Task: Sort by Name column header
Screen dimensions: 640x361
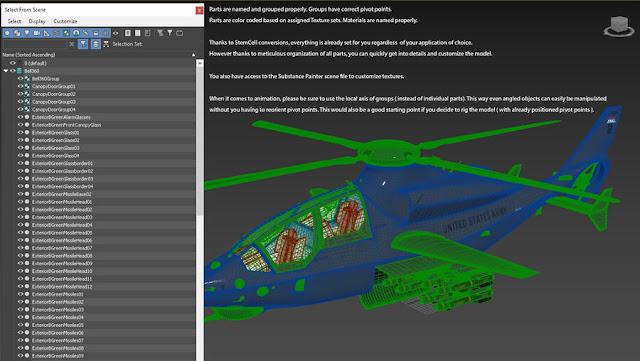Action: pyautogui.click(x=29, y=55)
